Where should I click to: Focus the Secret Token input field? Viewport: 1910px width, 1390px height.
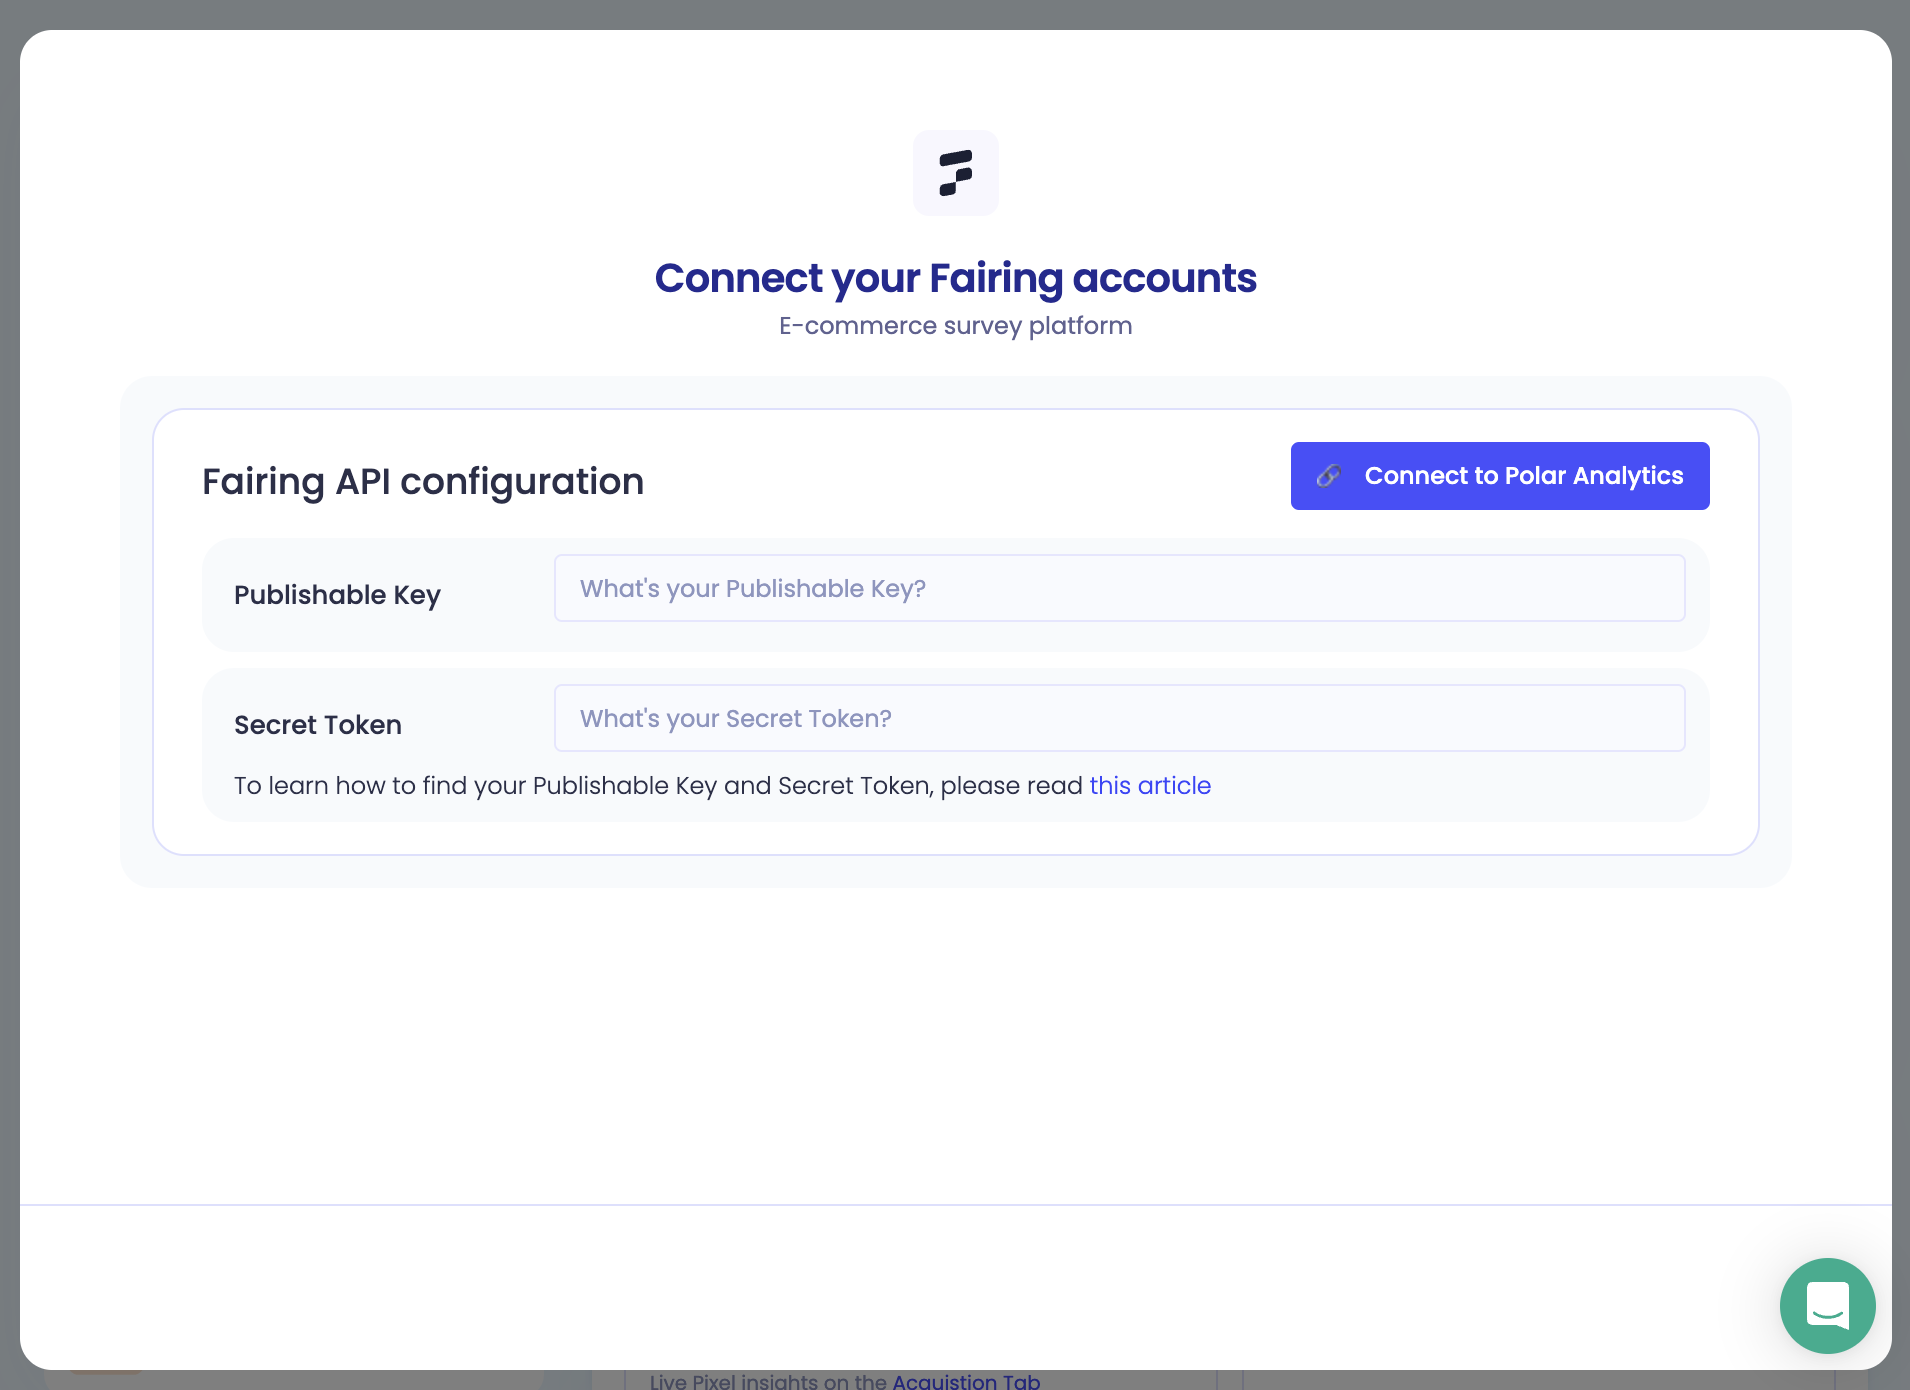click(1119, 718)
